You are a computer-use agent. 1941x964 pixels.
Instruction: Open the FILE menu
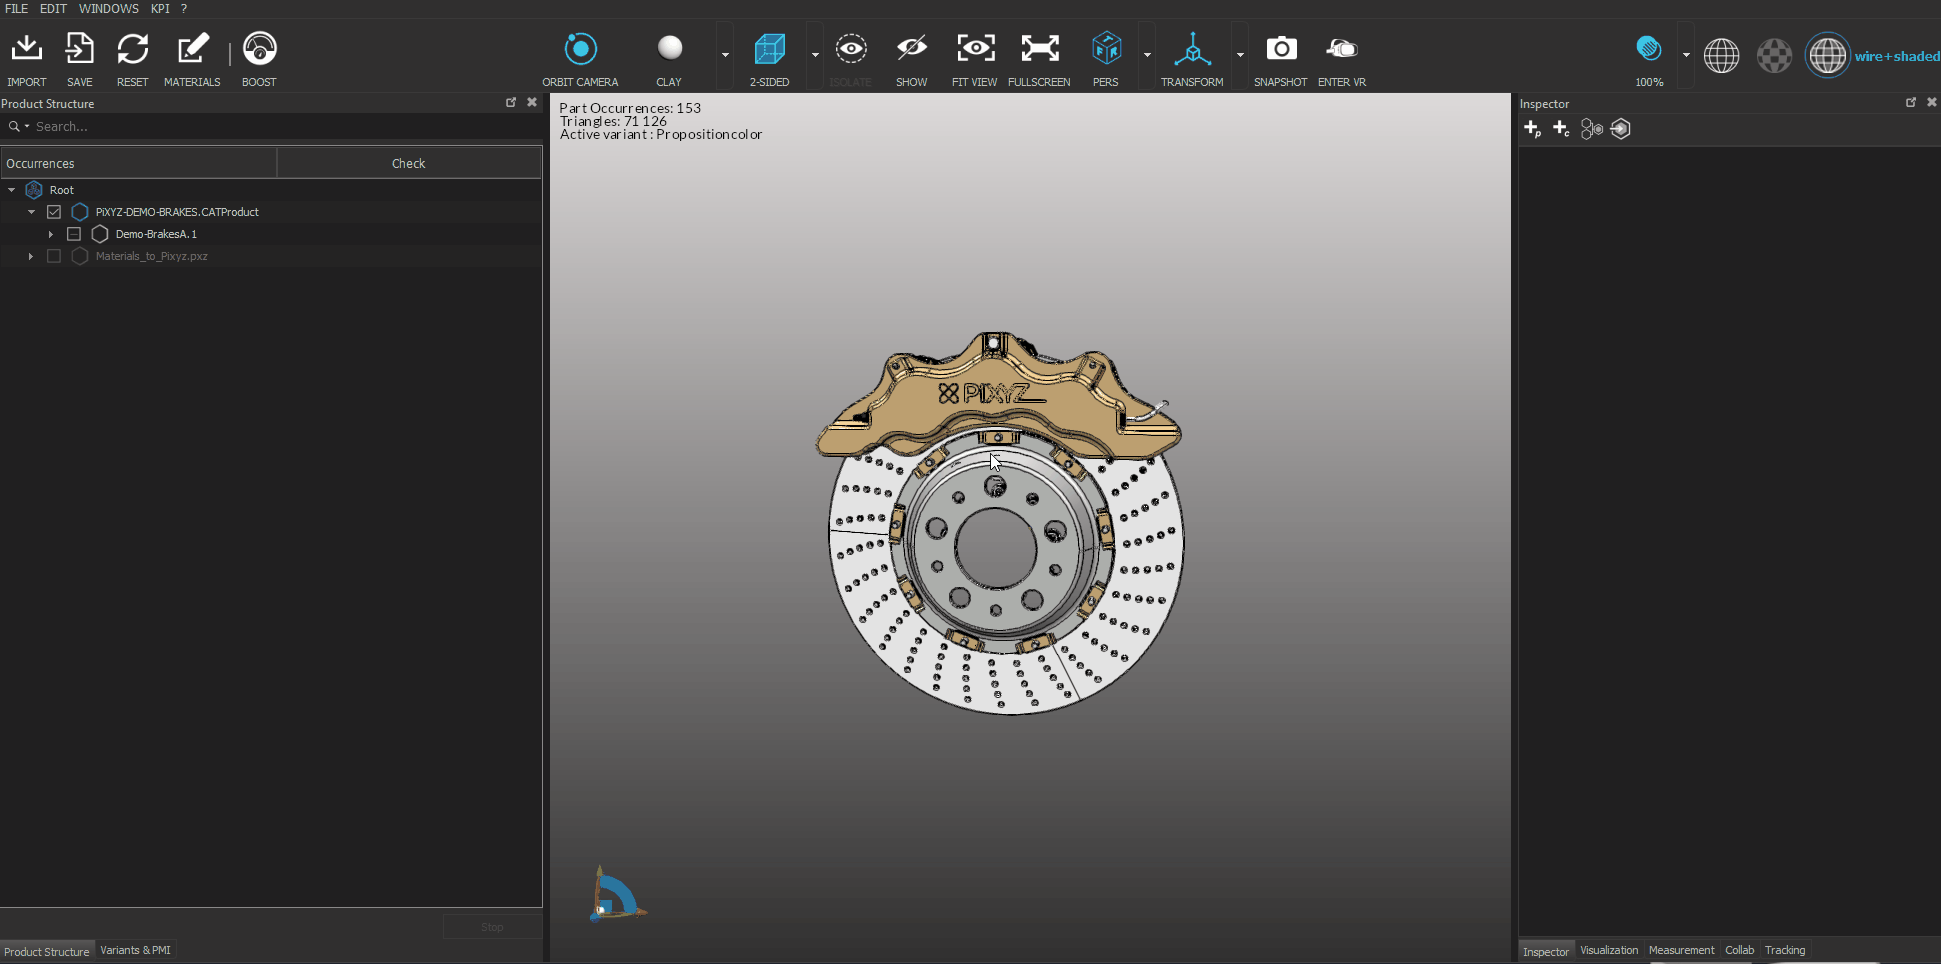17,9
